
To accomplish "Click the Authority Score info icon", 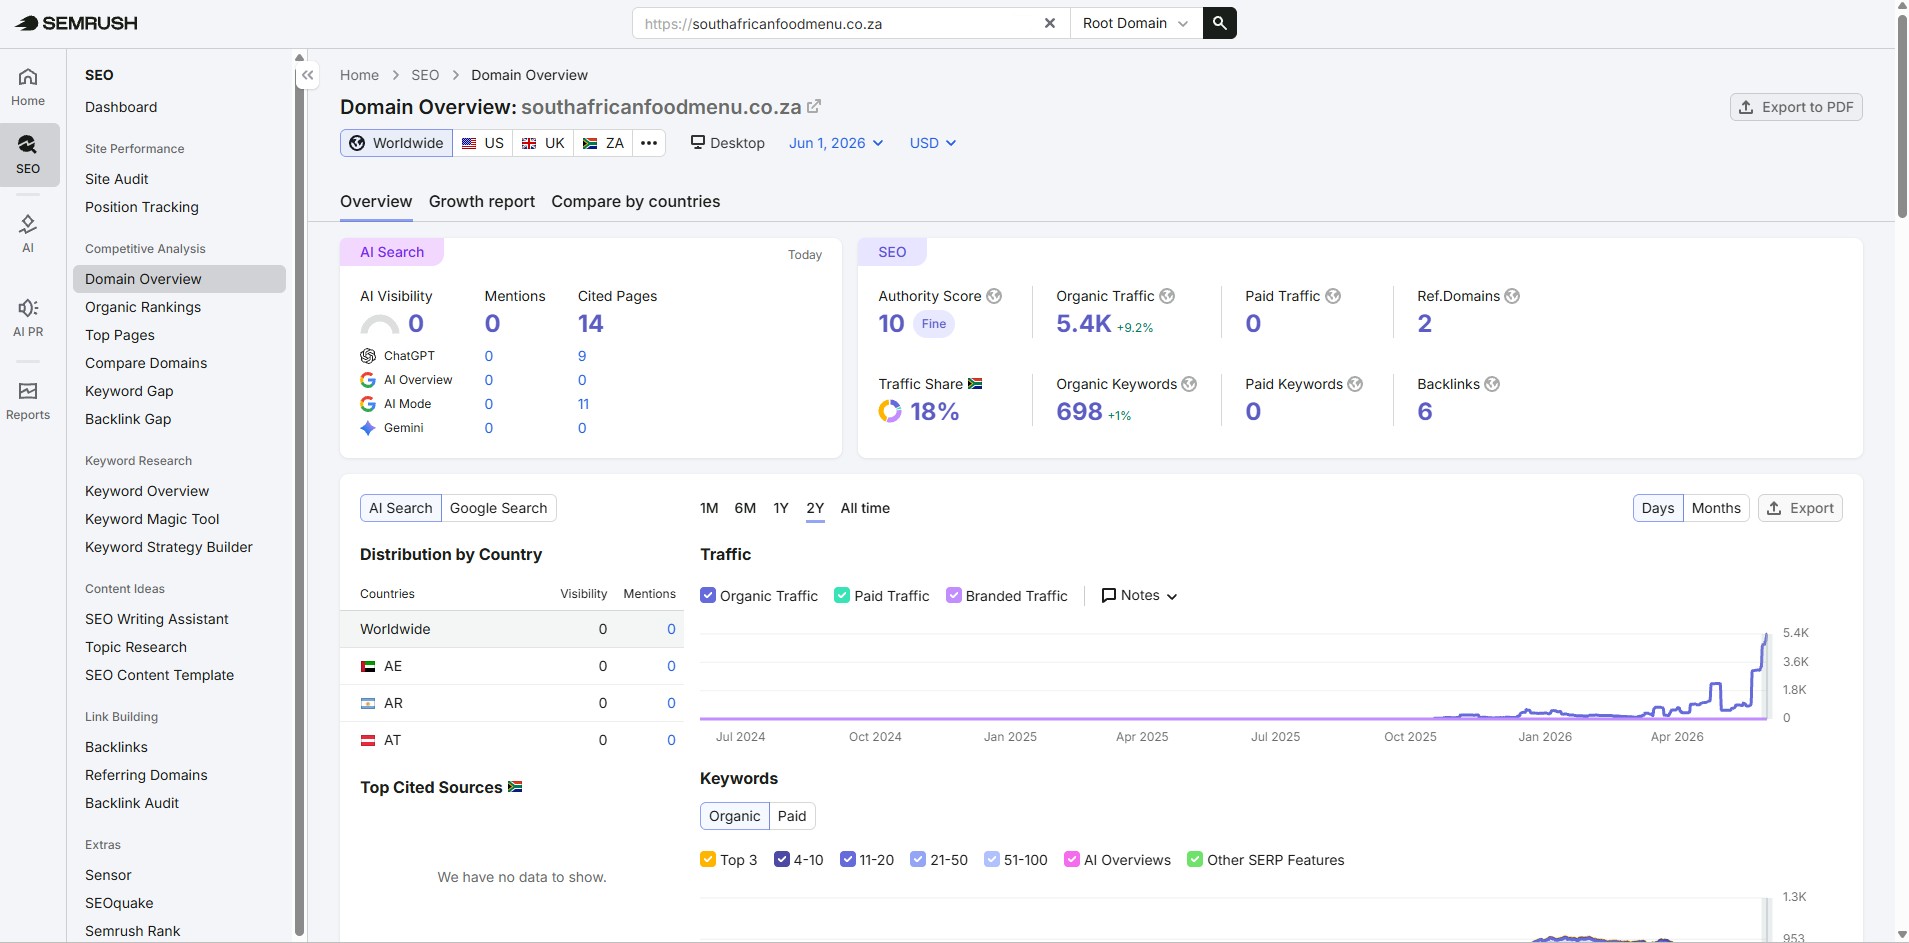I will pos(994,296).
